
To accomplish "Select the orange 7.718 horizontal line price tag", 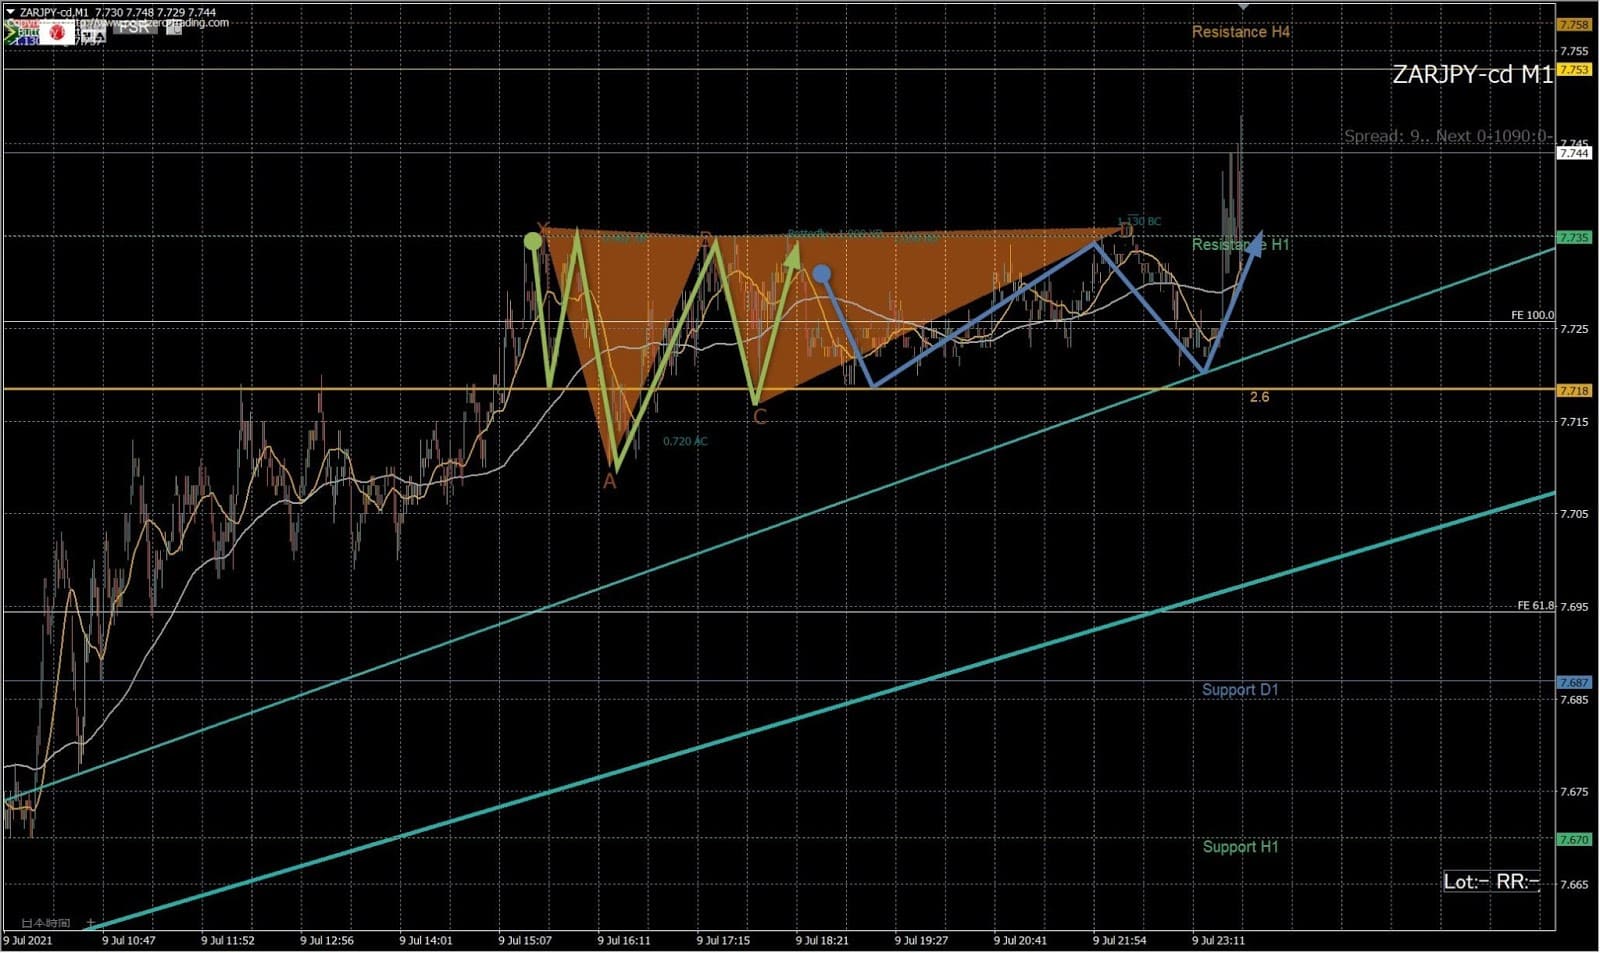I will pyautogui.click(x=1574, y=390).
